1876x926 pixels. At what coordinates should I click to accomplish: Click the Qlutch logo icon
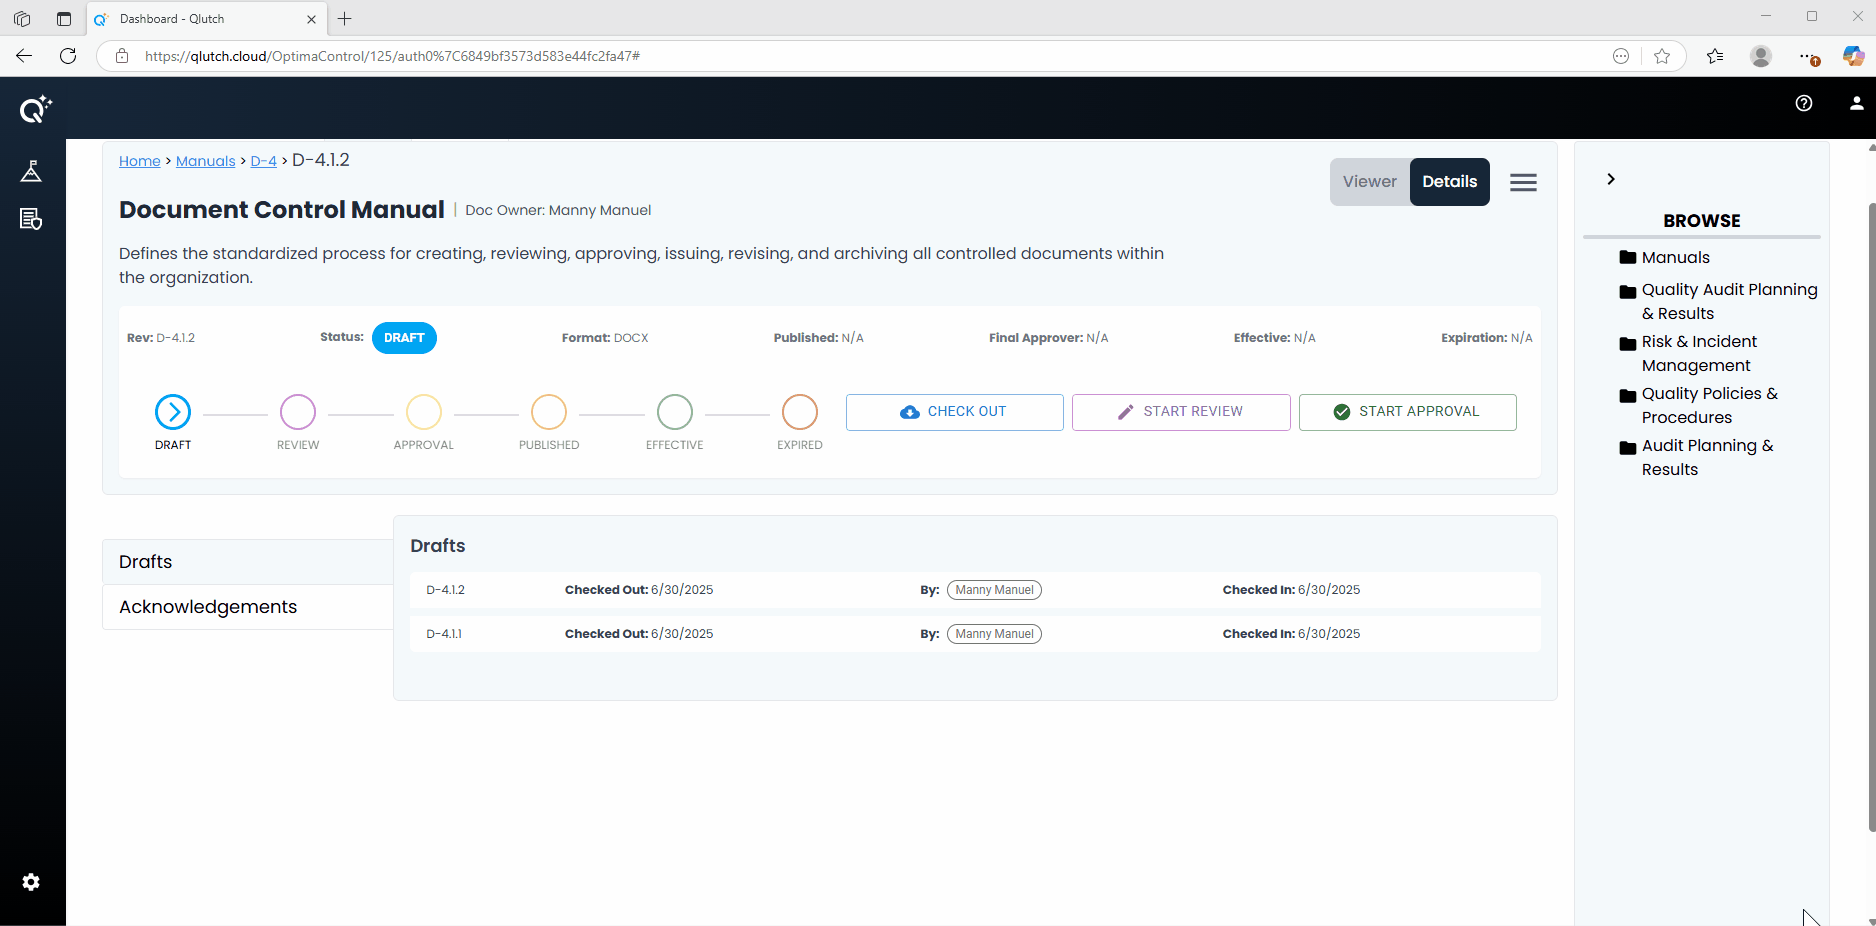tap(35, 109)
